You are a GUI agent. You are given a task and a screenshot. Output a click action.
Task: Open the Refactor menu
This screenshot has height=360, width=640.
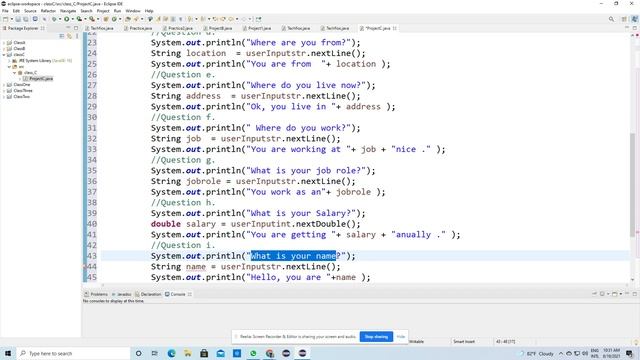[x=48, y=11]
